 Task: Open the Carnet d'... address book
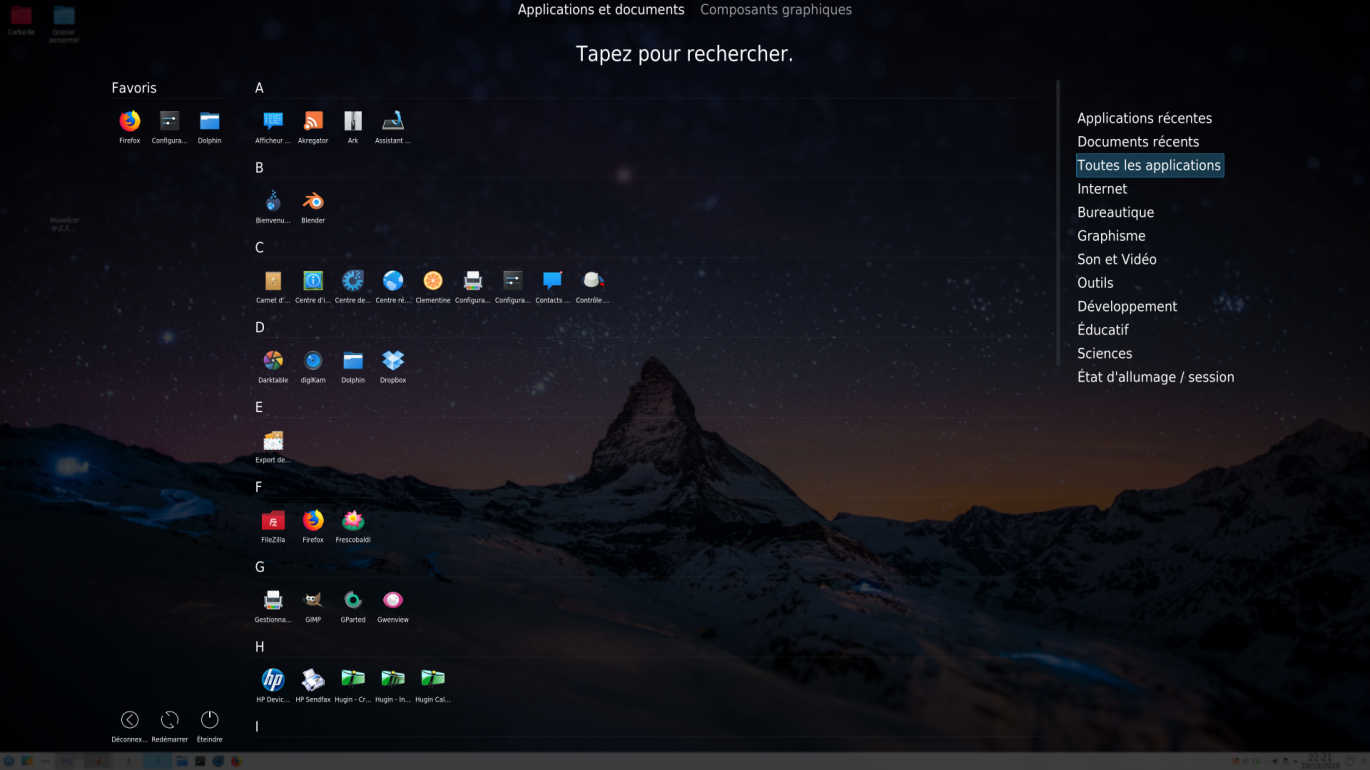pyautogui.click(x=273, y=281)
